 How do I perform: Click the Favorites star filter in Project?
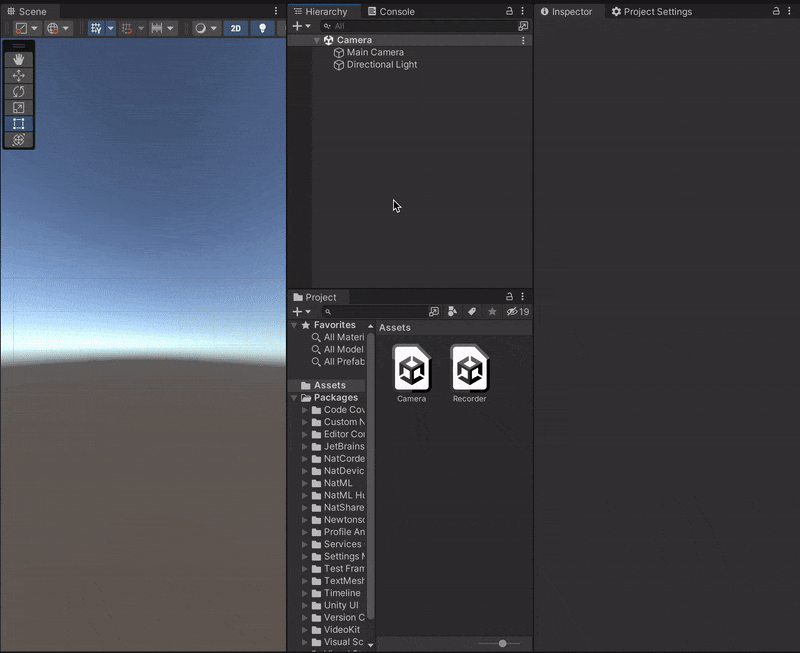(x=491, y=312)
